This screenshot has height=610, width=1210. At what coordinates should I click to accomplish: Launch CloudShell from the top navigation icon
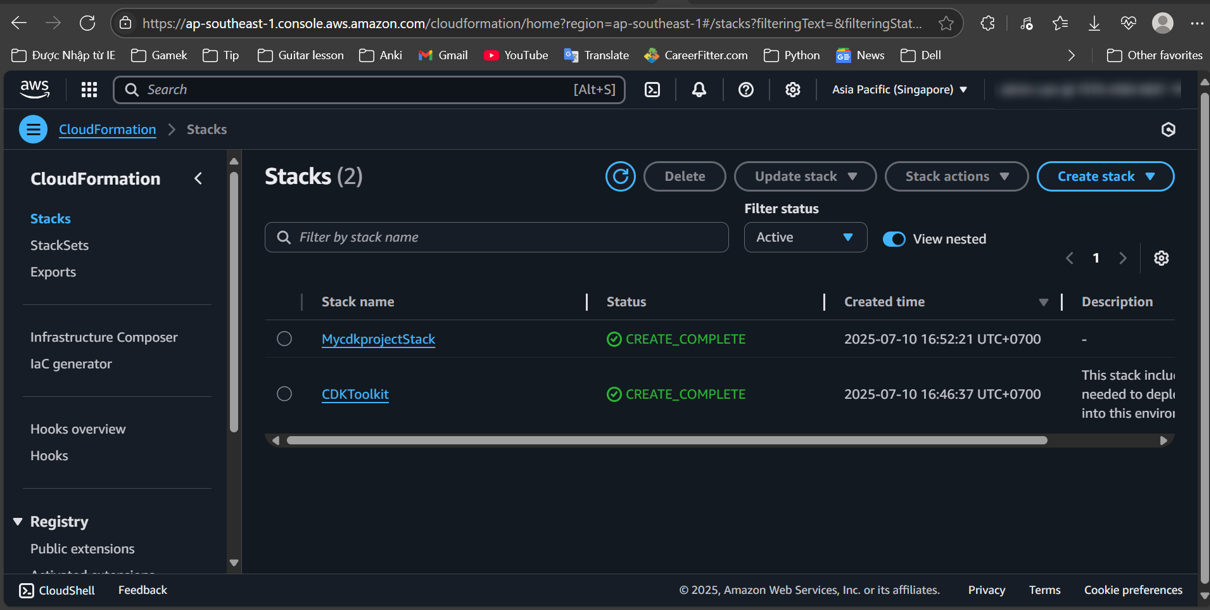point(652,89)
